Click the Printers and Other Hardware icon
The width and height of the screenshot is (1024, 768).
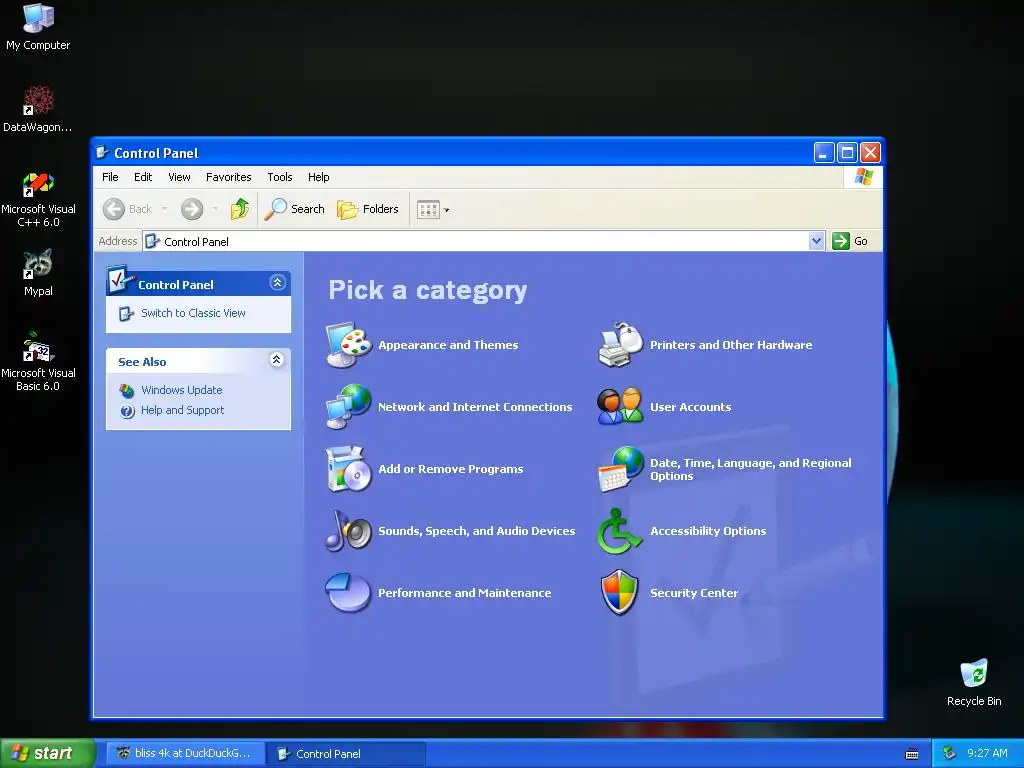[620, 345]
